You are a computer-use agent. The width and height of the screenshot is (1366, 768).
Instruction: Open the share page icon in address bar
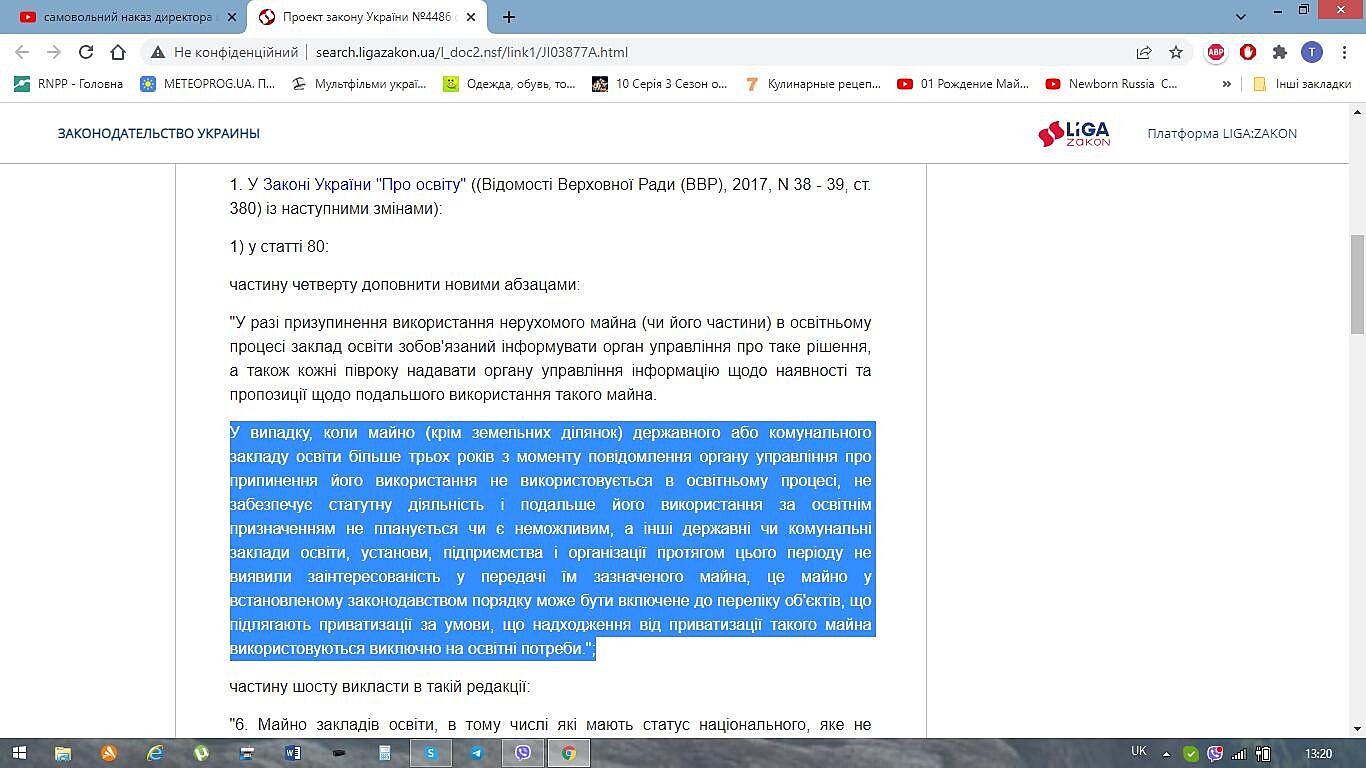[x=1144, y=52]
